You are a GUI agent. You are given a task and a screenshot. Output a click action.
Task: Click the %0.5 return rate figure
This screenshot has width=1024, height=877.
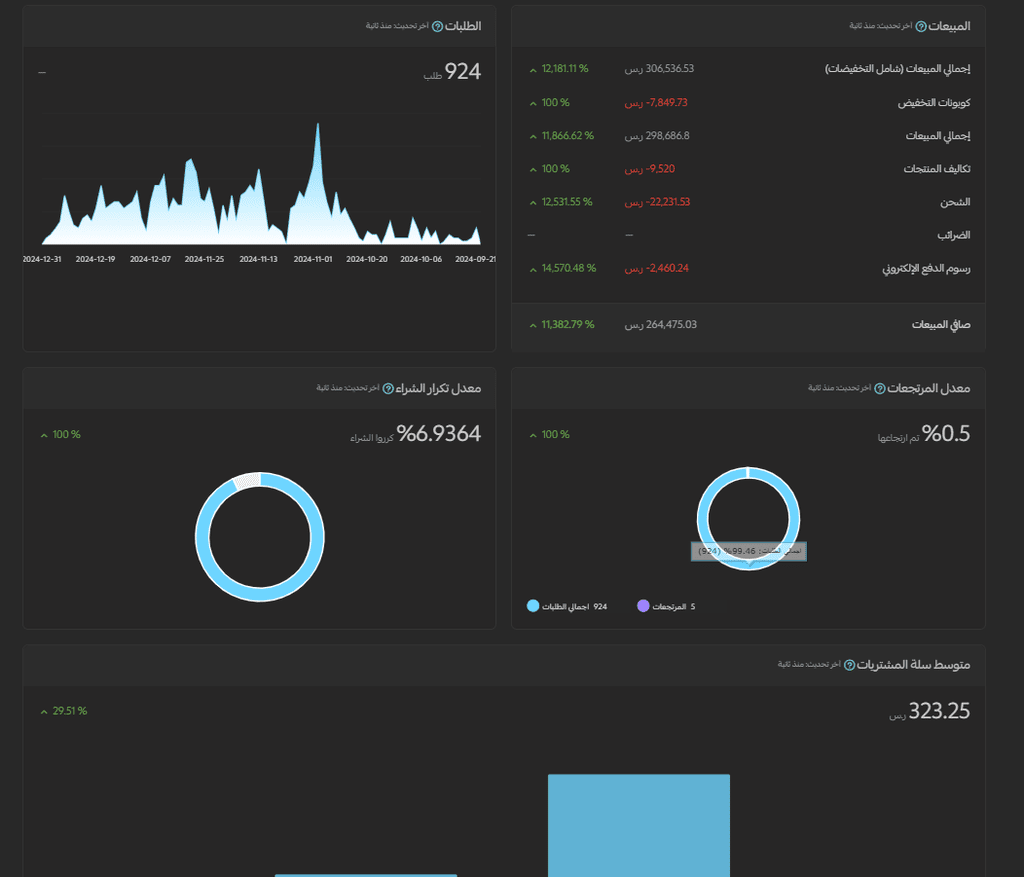coord(946,434)
